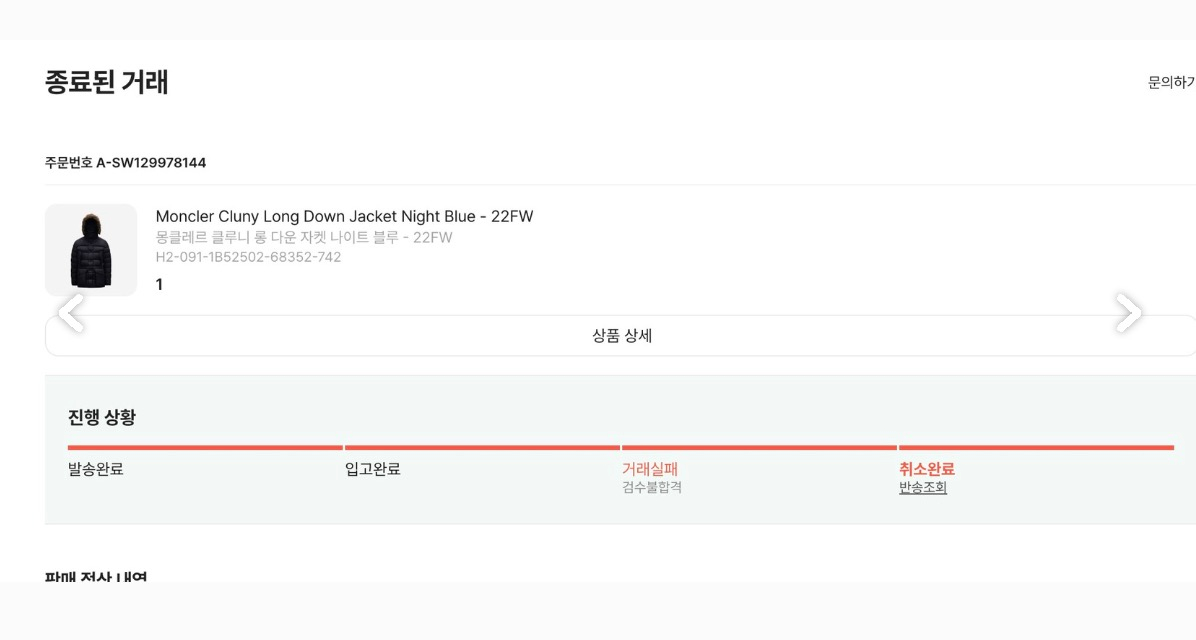Image resolution: width=1196 pixels, height=640 pixels.
Task: Click the 검수불합격 status text
Action: (x=652, y=488)
